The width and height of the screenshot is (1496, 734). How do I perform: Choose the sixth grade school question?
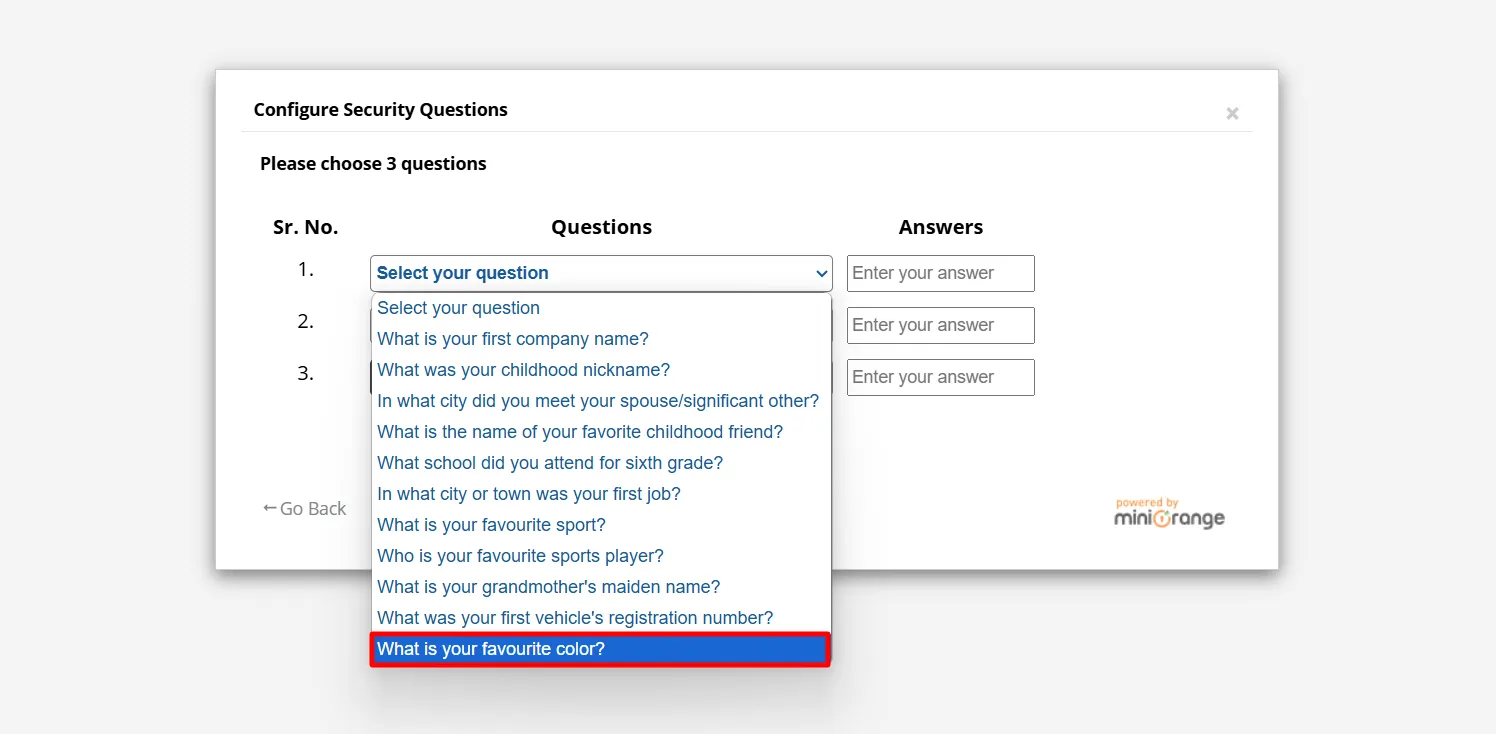point(601,463)
